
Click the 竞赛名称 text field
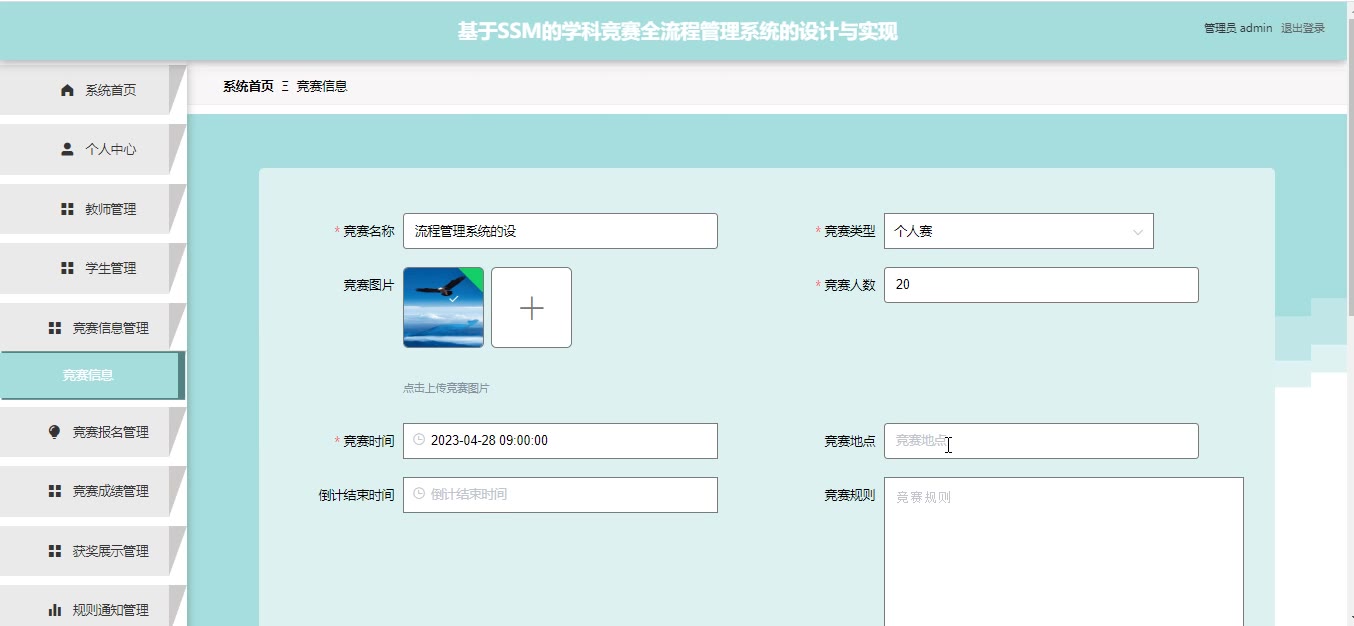(x=560, y=231)
